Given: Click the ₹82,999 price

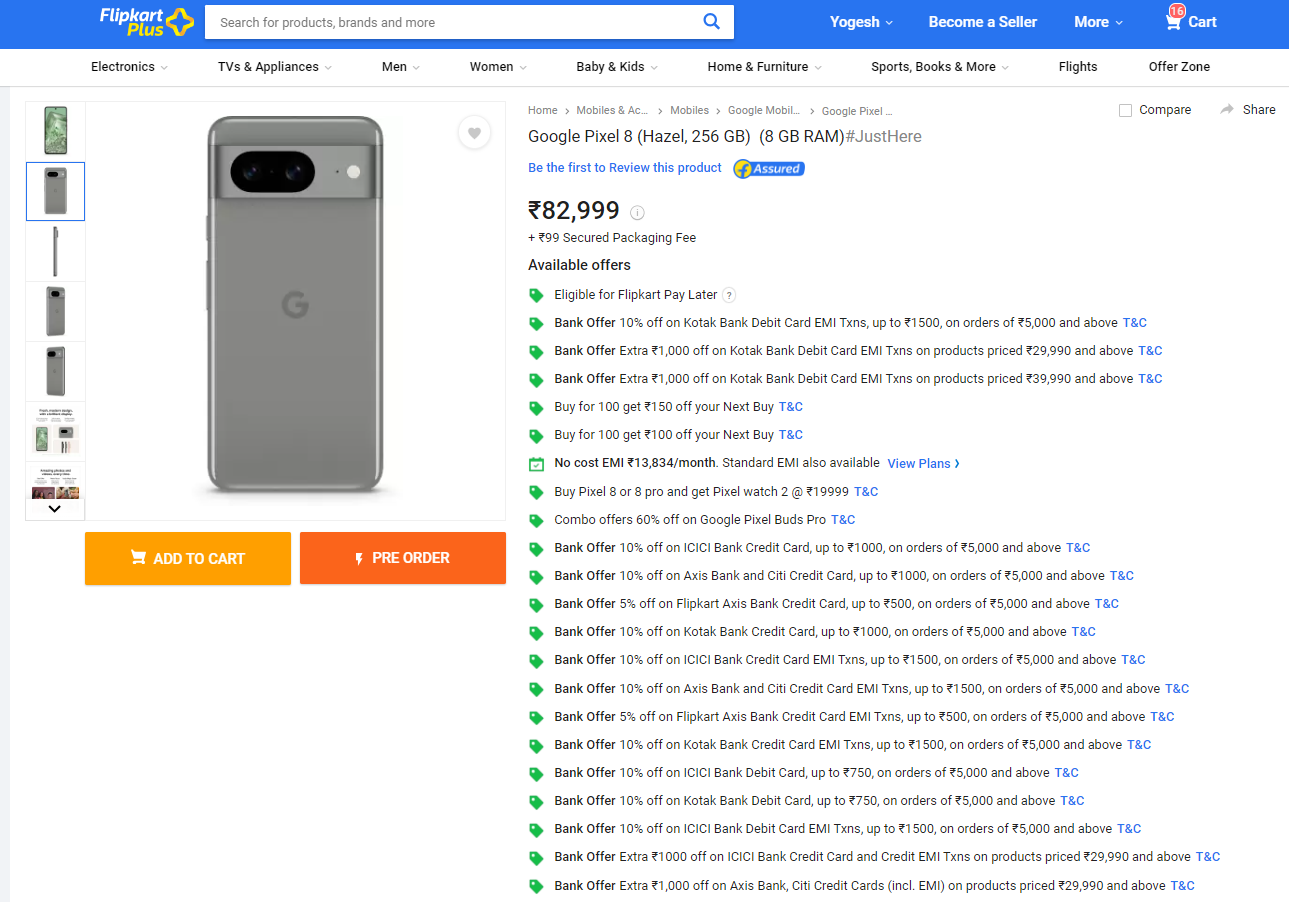Looking at the screenshot, I should coord(574,211).
